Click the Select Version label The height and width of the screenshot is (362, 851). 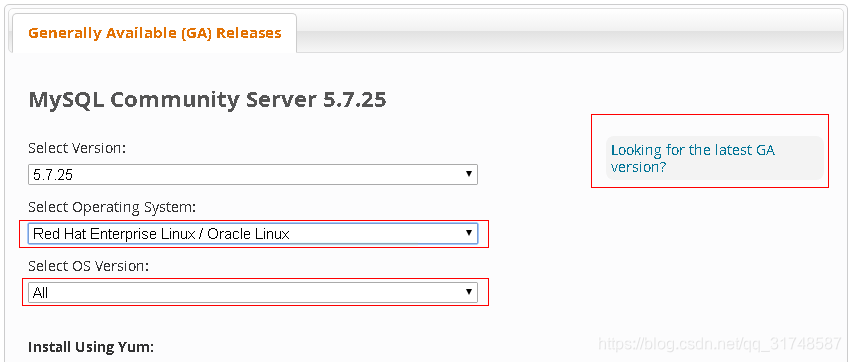click(x=77, y=148)
